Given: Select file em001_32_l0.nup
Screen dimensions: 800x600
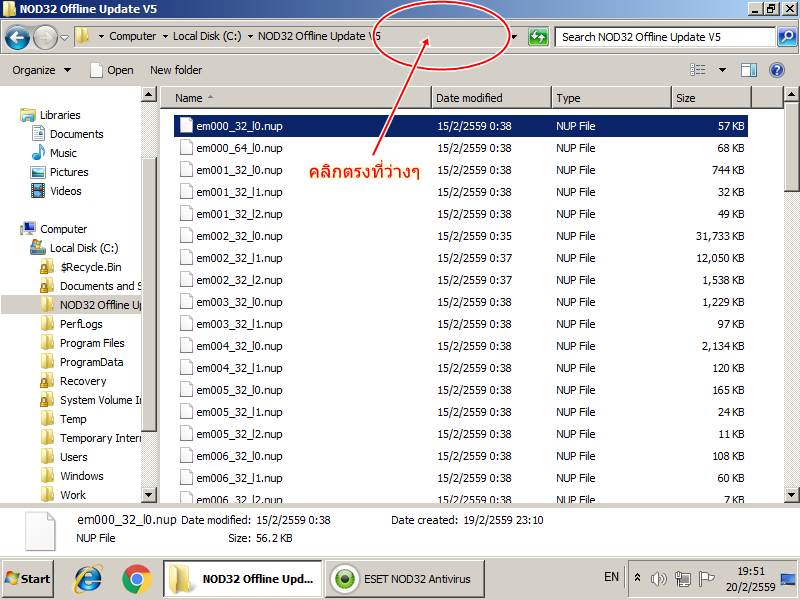Looking at the screenshot, I should 239,170.
